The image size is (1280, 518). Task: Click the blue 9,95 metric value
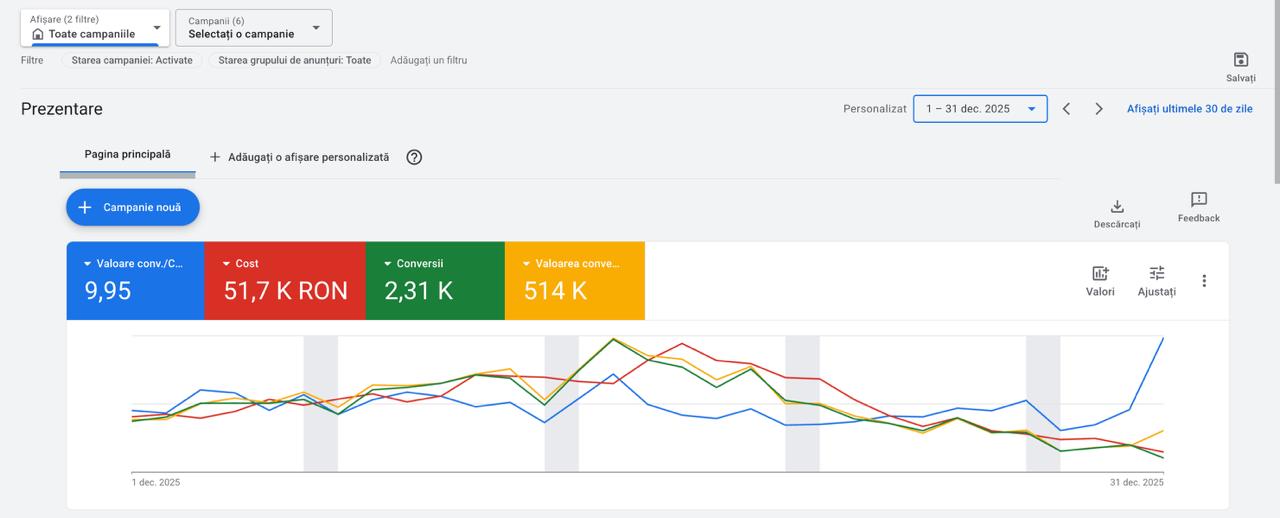pos(108,291)
